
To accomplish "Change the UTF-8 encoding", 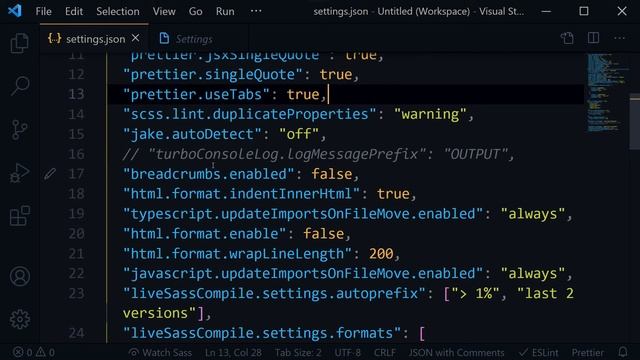I will (347, 352).
